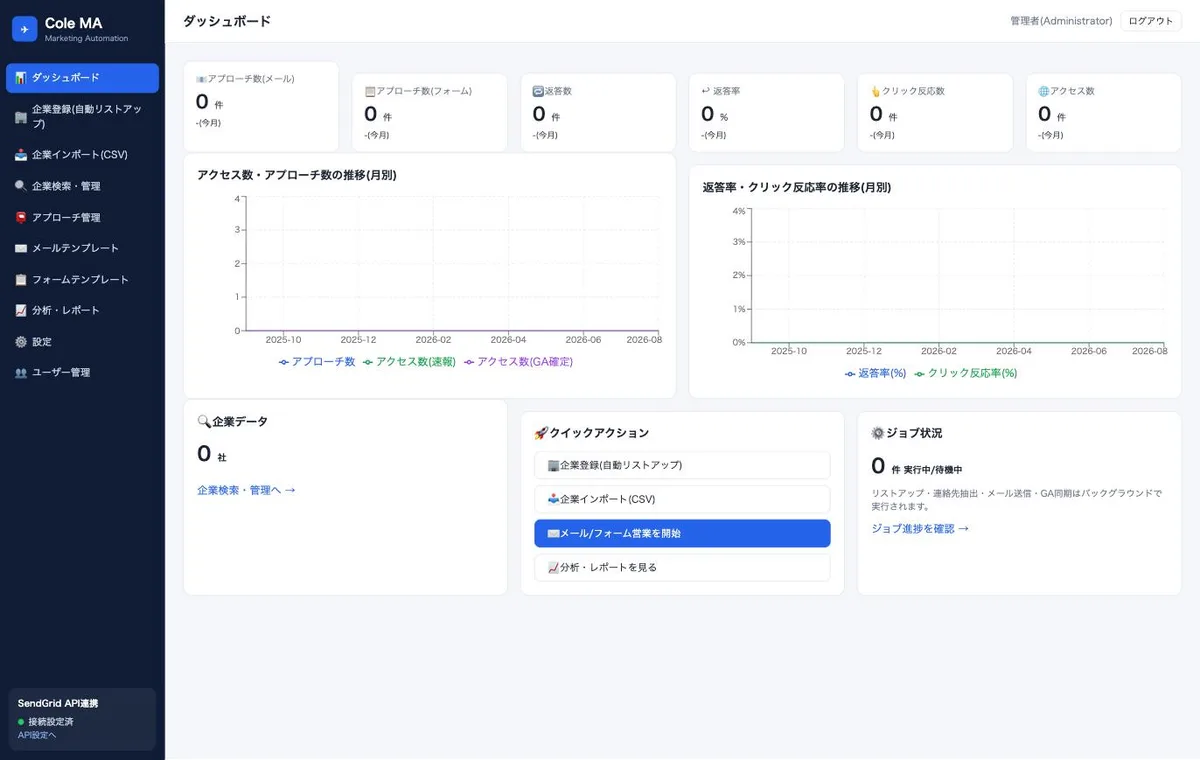Go to 企業検索・管理 in the sidebar
This screenshot has height=760, width=1200.
pos(82,186)
